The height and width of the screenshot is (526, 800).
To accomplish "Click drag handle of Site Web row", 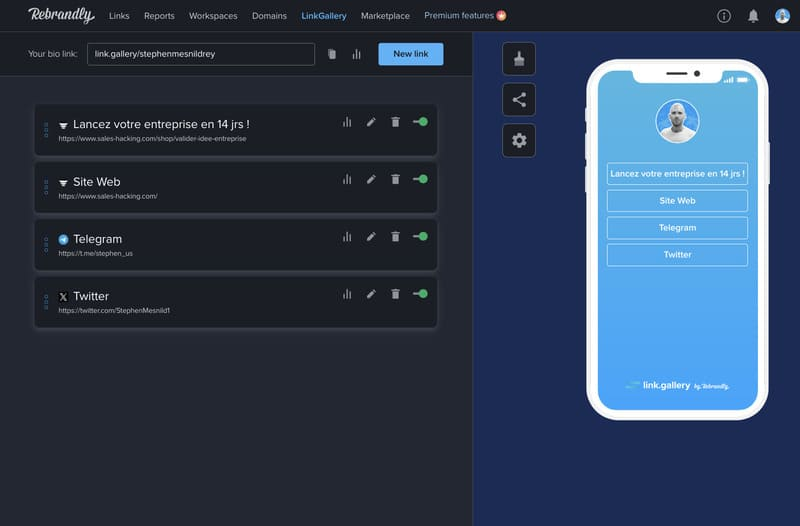I will 46,187.
